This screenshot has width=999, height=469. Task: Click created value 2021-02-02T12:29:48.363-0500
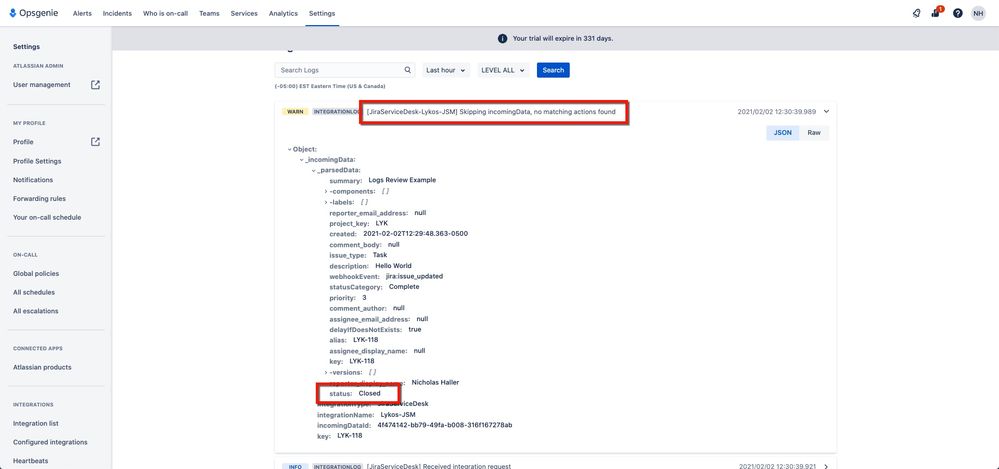pos(415,234)
